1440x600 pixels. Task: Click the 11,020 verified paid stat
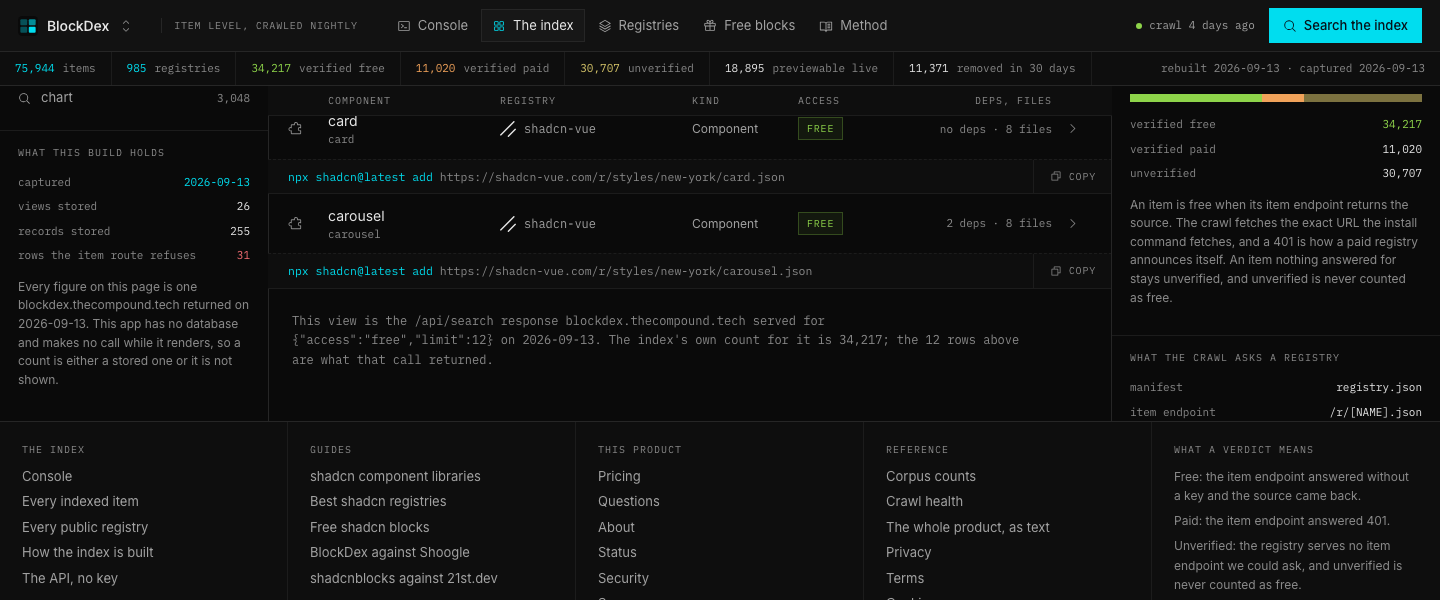482,69
